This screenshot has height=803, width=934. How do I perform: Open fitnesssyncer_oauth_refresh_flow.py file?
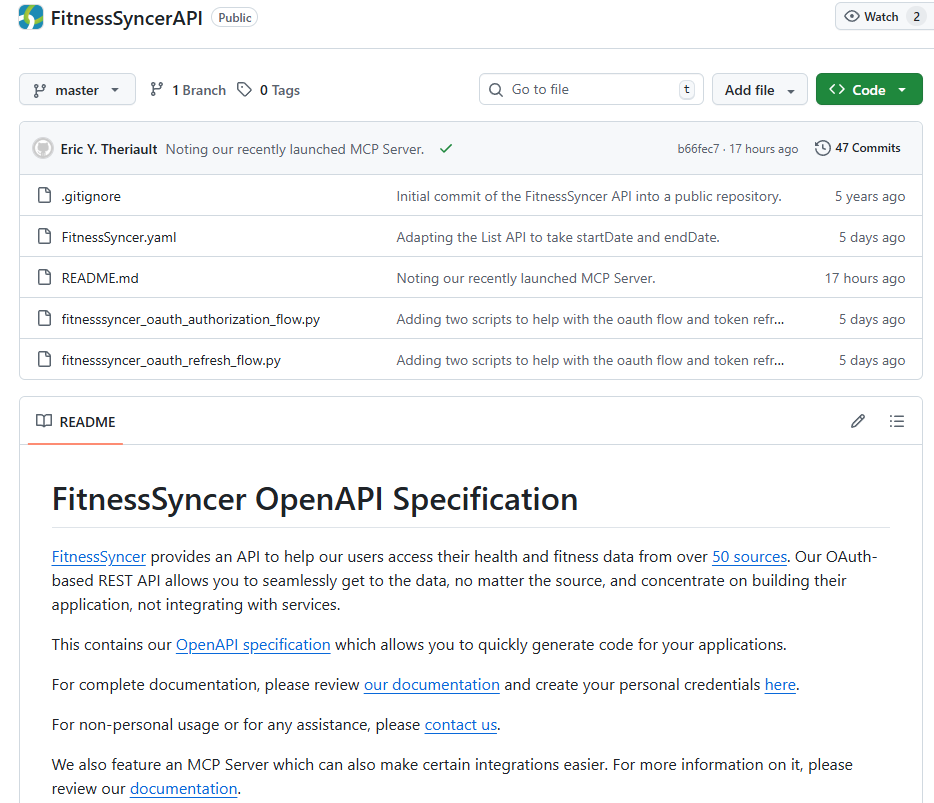pos(171,360)
